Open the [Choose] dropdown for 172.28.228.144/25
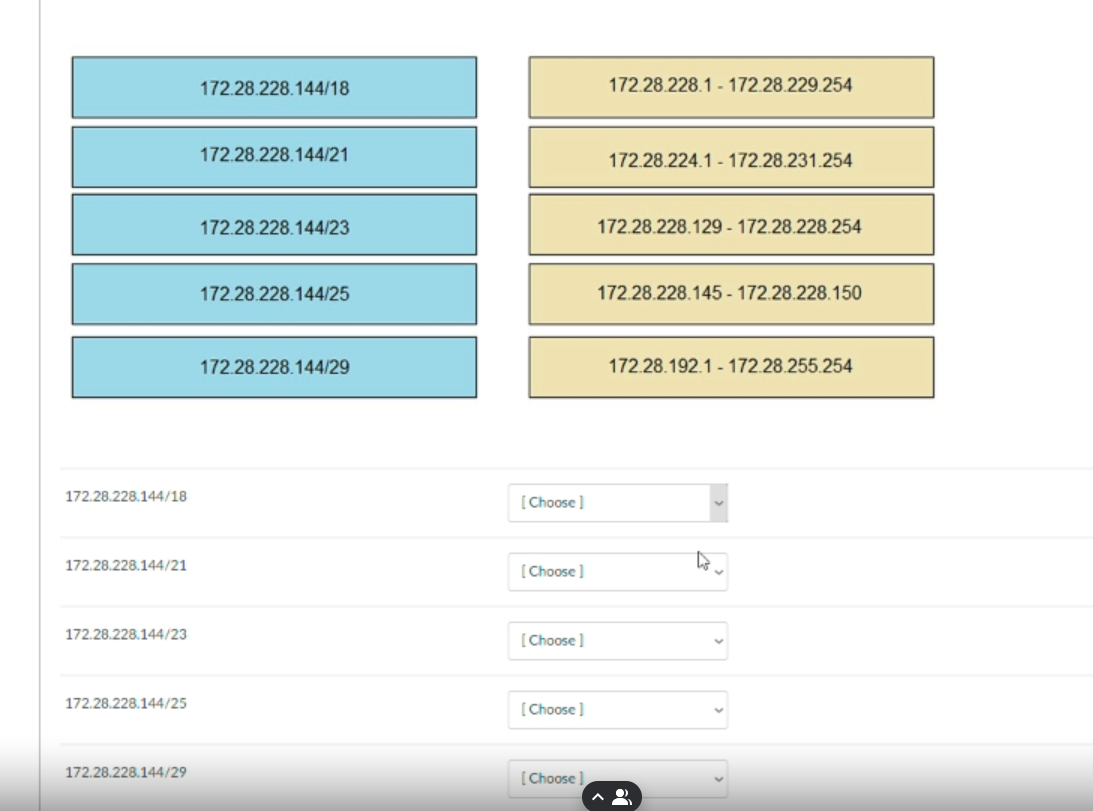Image resolution: width=1093 pixels, height=811 pixels. 617,709
